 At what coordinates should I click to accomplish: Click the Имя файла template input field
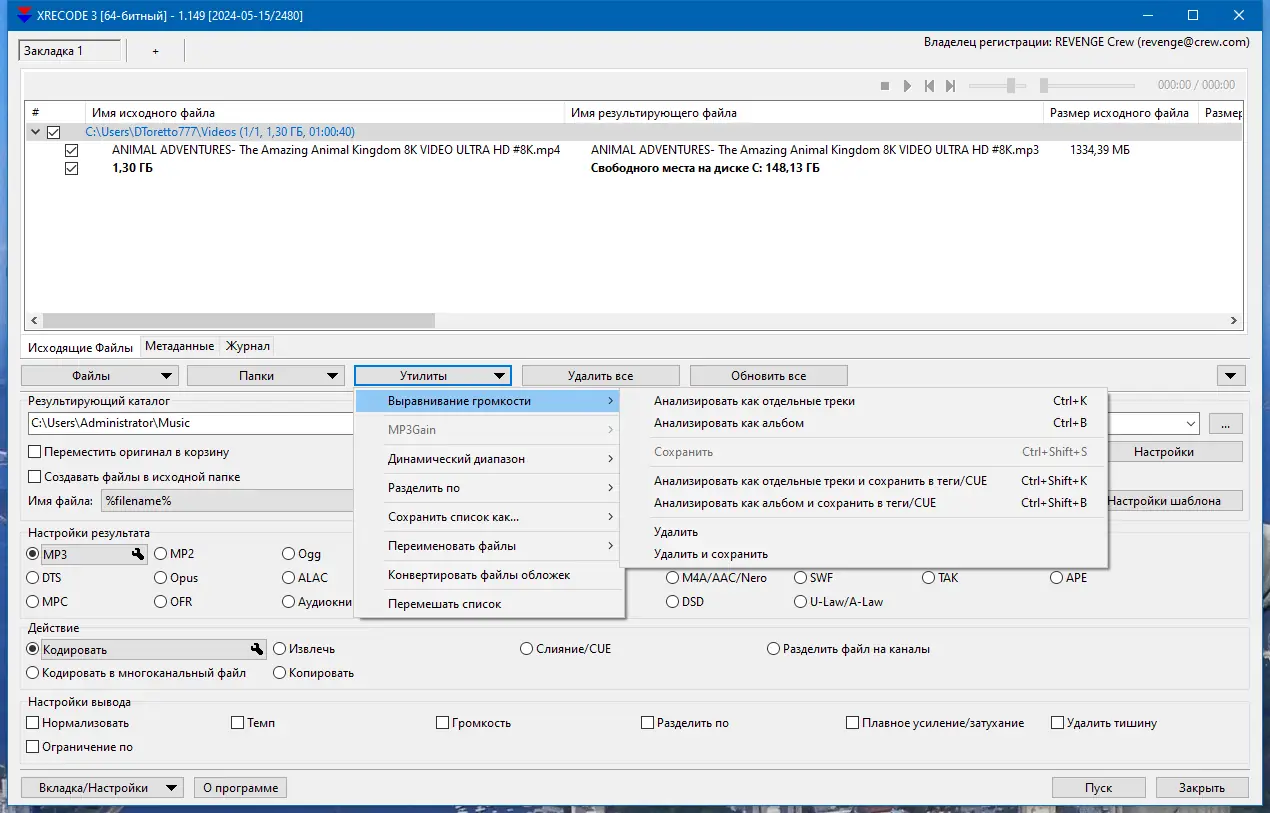click(228, 501)
